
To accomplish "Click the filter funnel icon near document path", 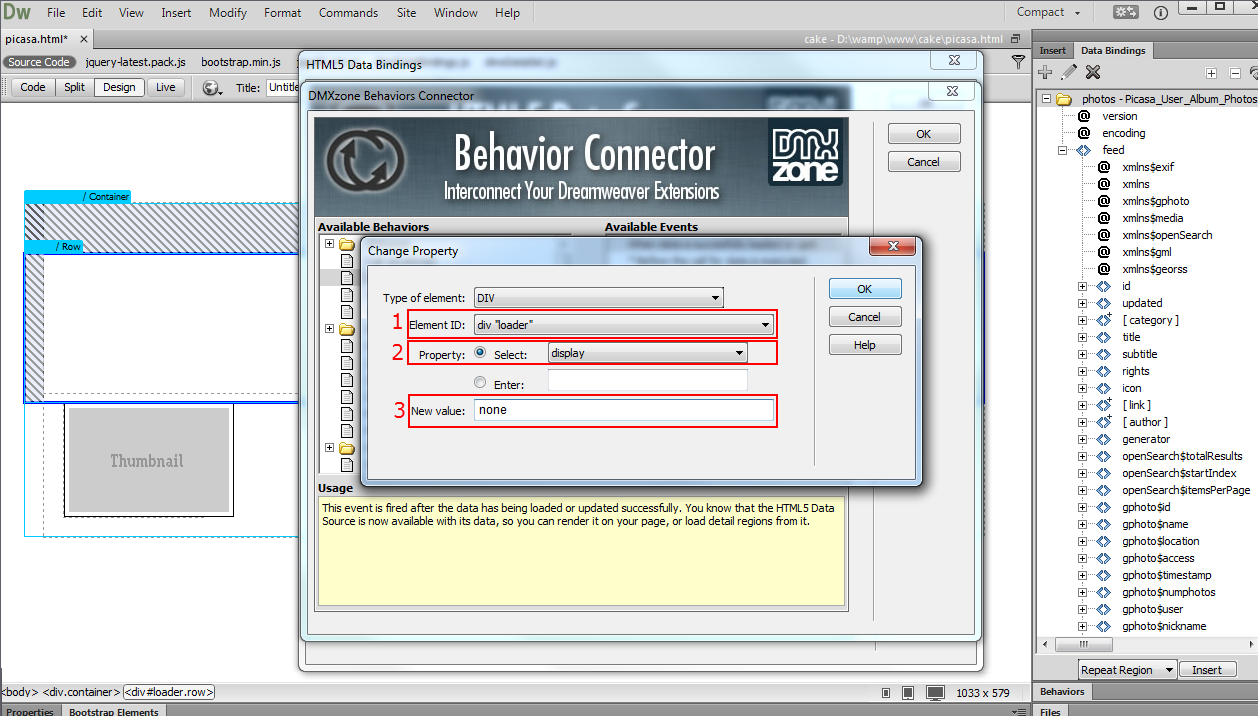I will 1018,62.
